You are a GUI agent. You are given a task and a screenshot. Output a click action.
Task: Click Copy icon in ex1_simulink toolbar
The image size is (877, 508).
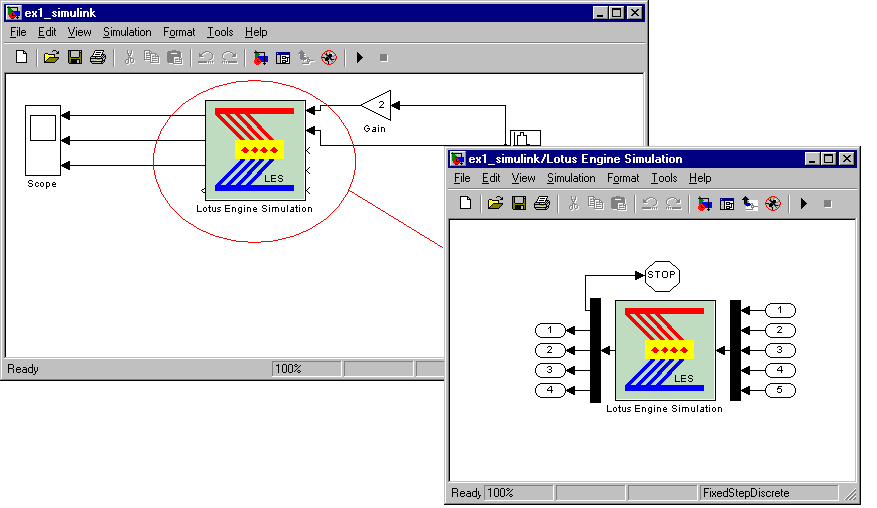click(x=152, y=57)
